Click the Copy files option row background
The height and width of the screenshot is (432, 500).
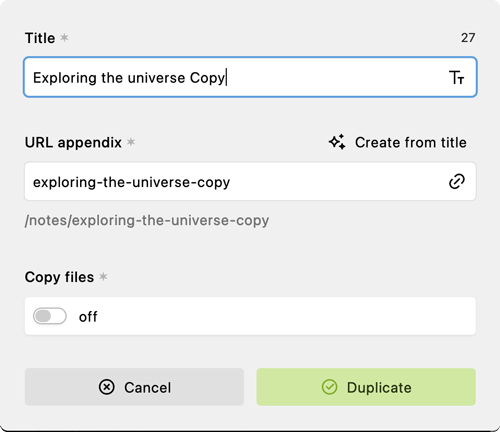point(250,316)
